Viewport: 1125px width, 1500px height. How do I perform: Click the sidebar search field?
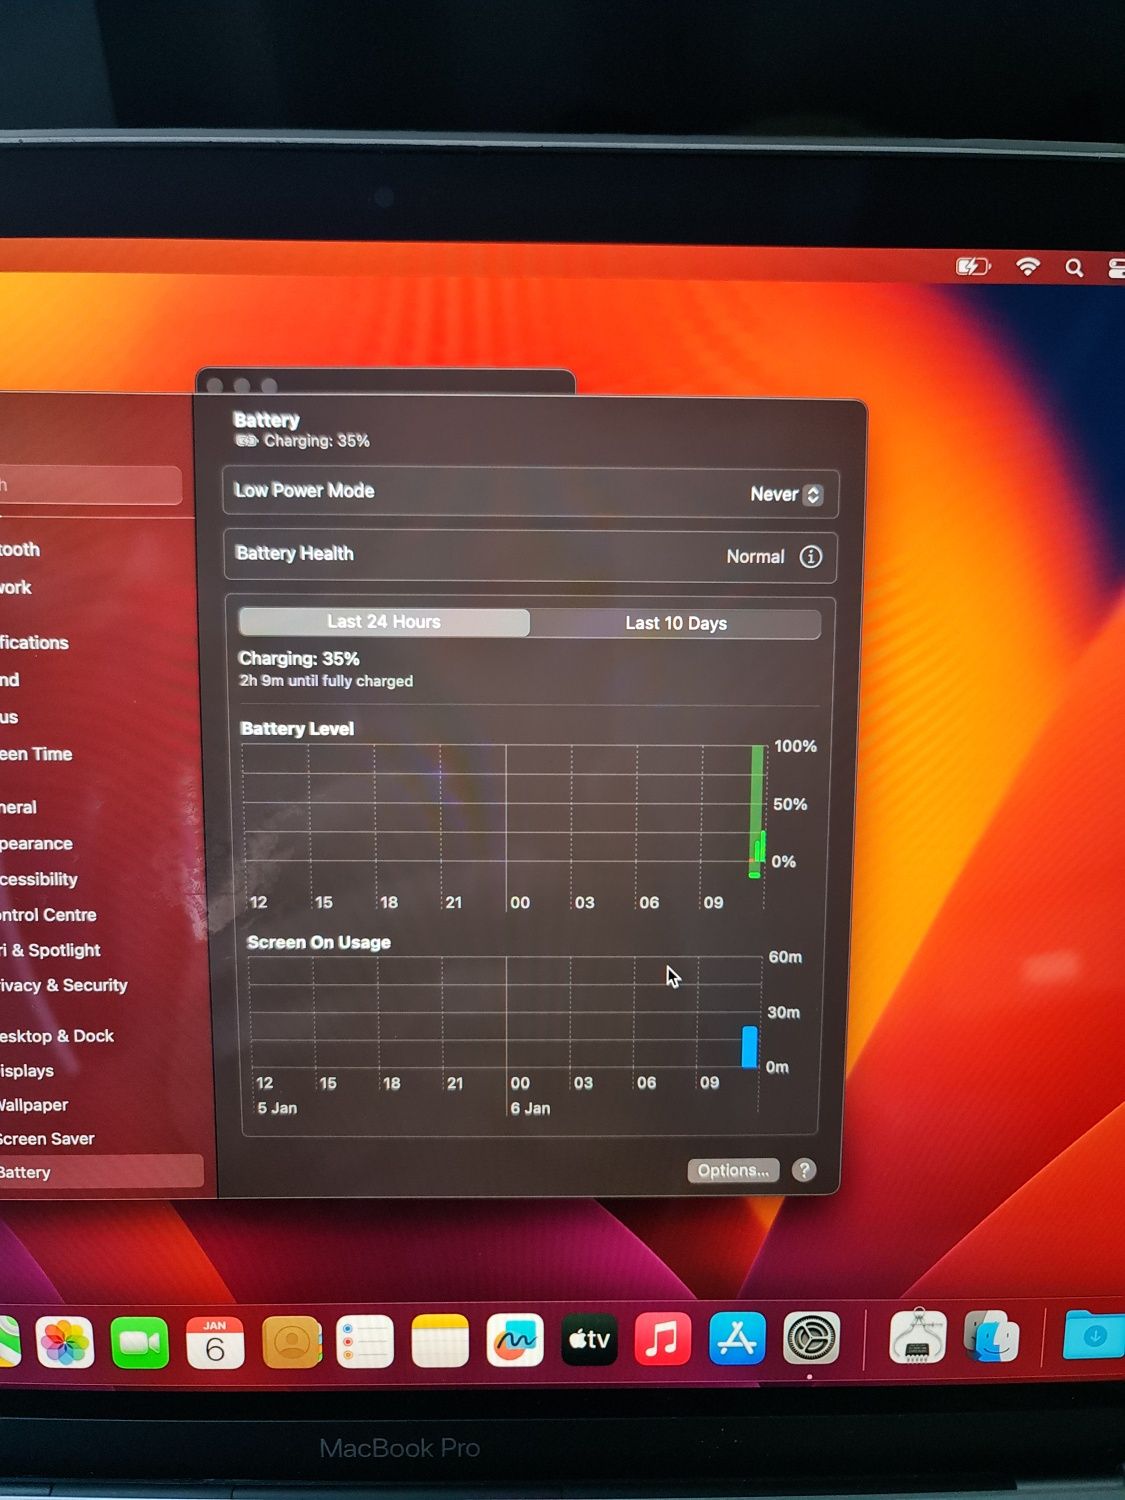(90, 486)
